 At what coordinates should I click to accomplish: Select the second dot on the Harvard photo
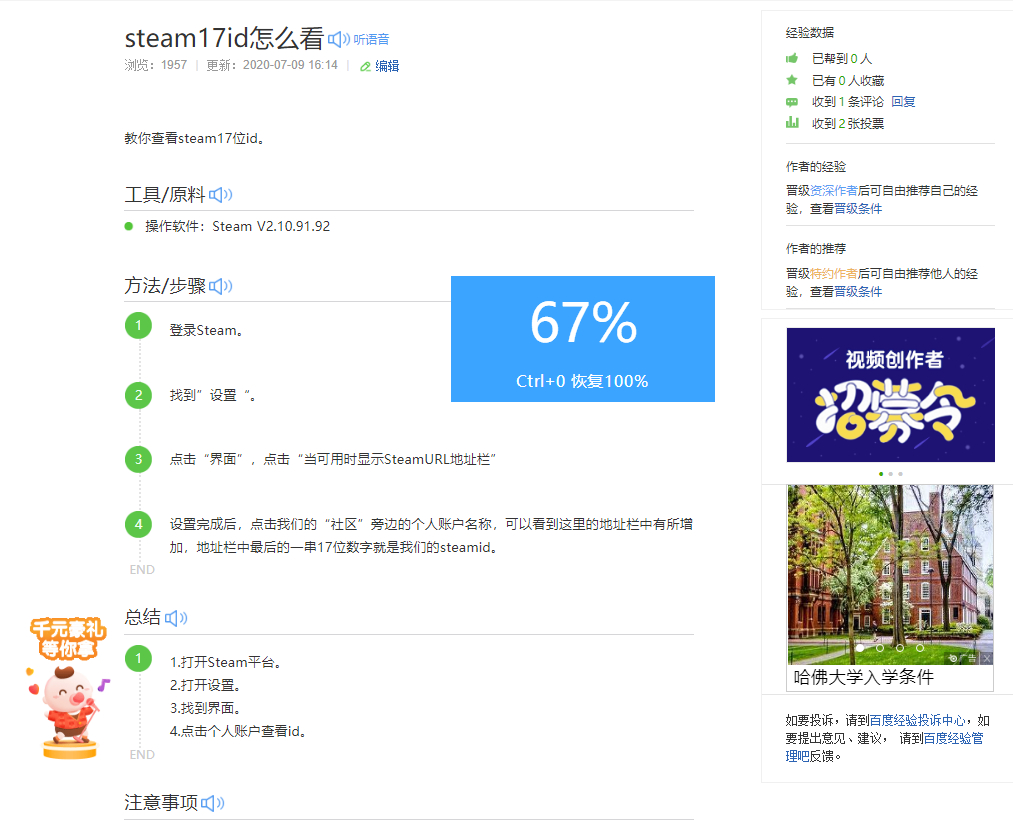tap(880, 648)
